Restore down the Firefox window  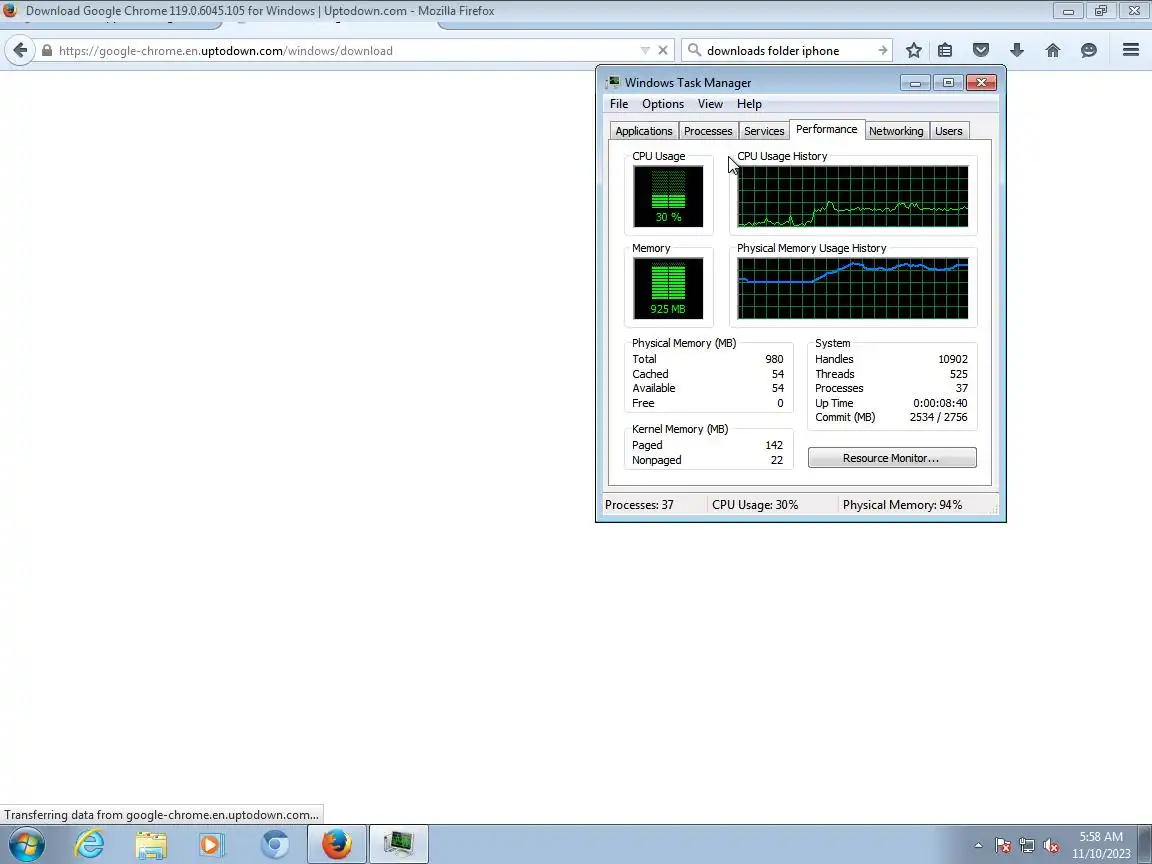click(1101, 11)
